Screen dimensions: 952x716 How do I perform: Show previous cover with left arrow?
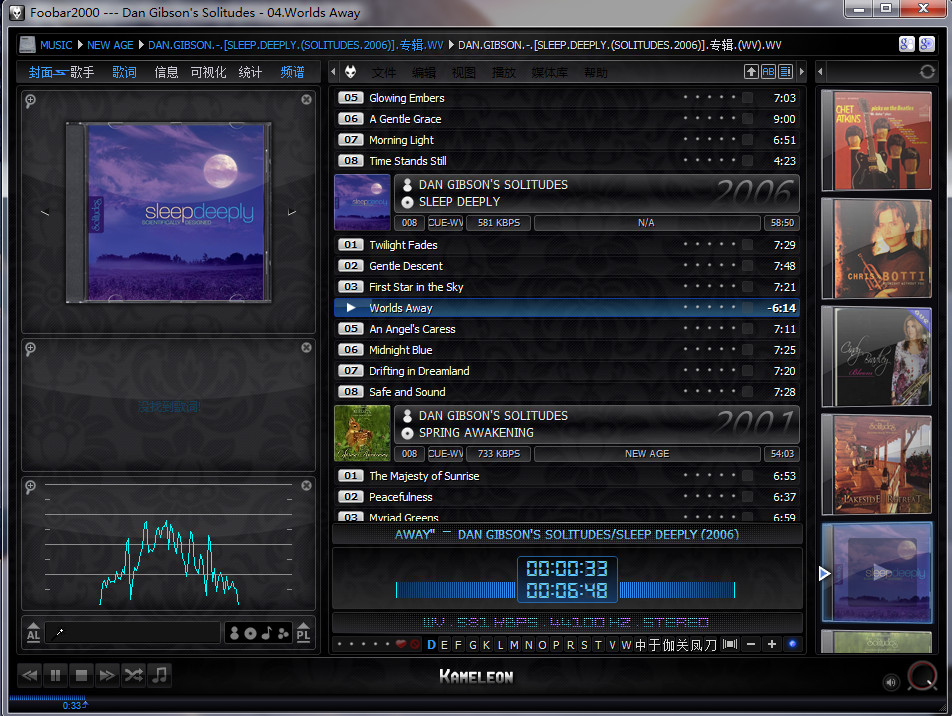45,212
